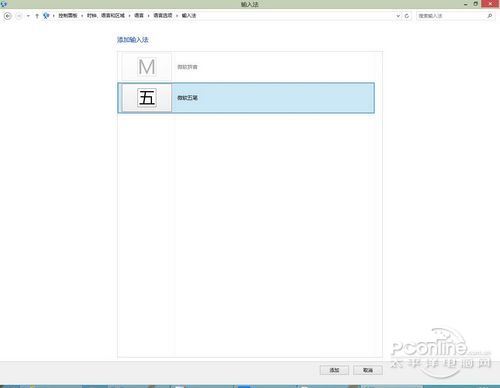Click the window icon in title bar

click(x=4, y=4)
